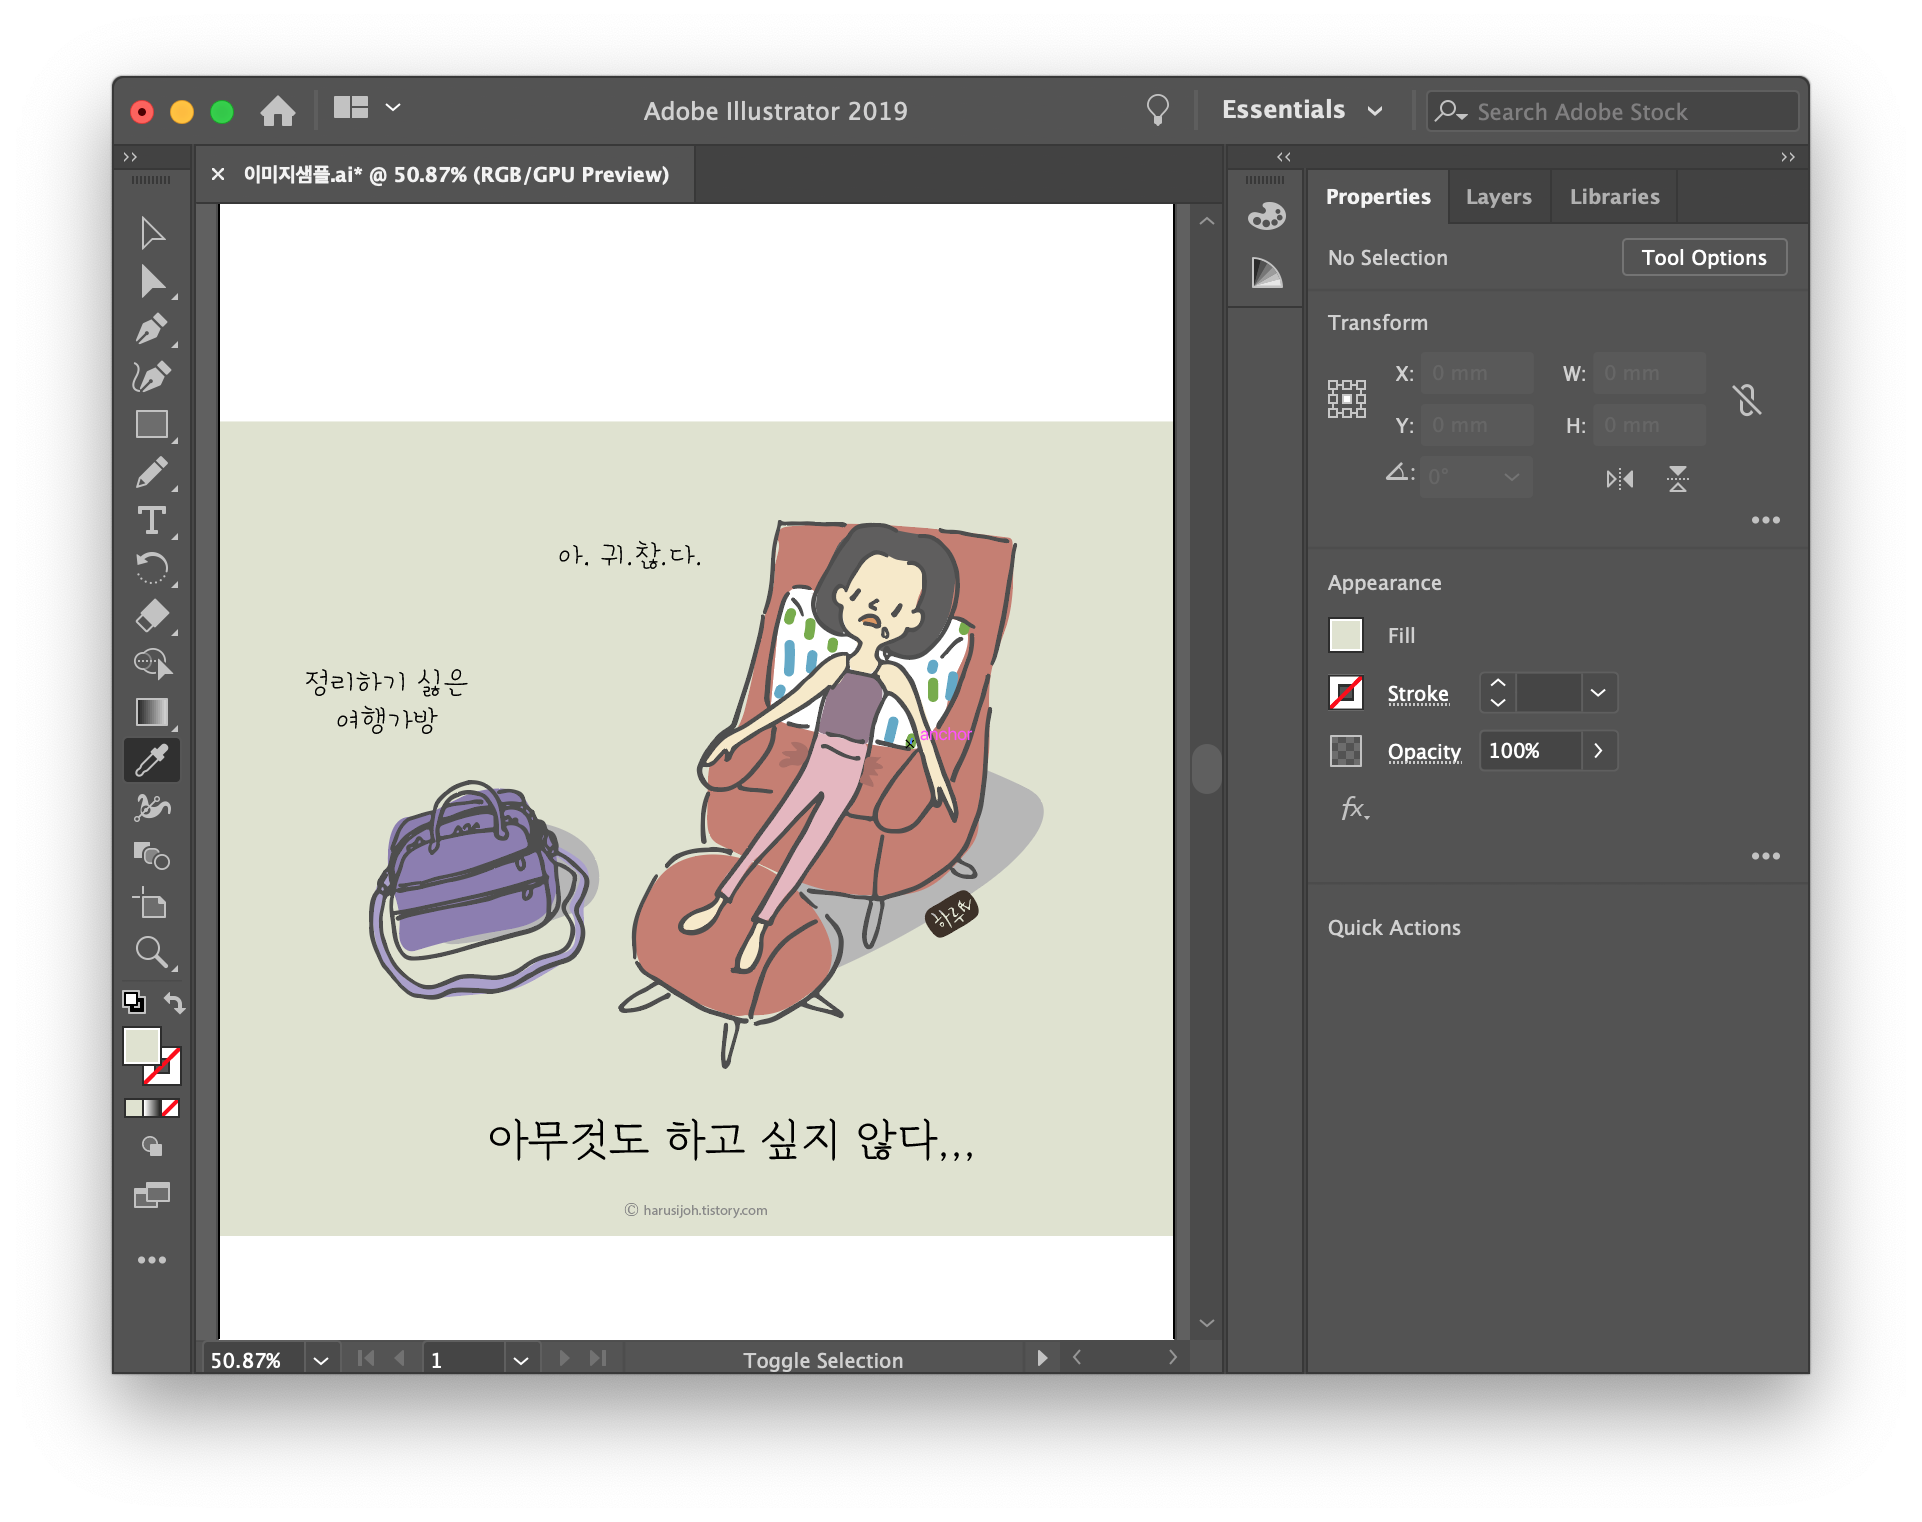
Task: Click the Tool Options button
Action: click(x=1703, y=258)
